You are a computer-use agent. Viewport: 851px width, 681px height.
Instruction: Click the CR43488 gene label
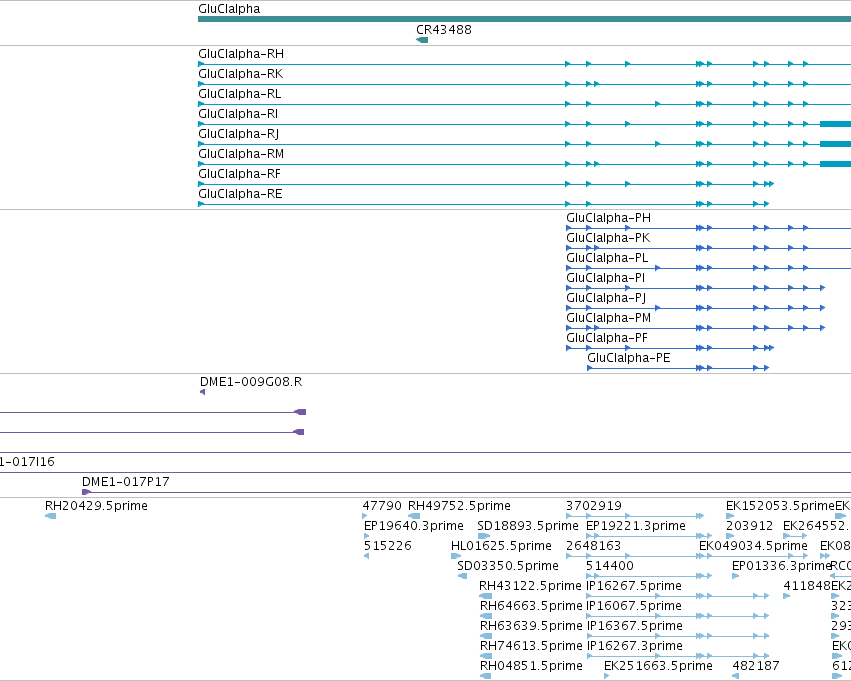click(444, 29)
